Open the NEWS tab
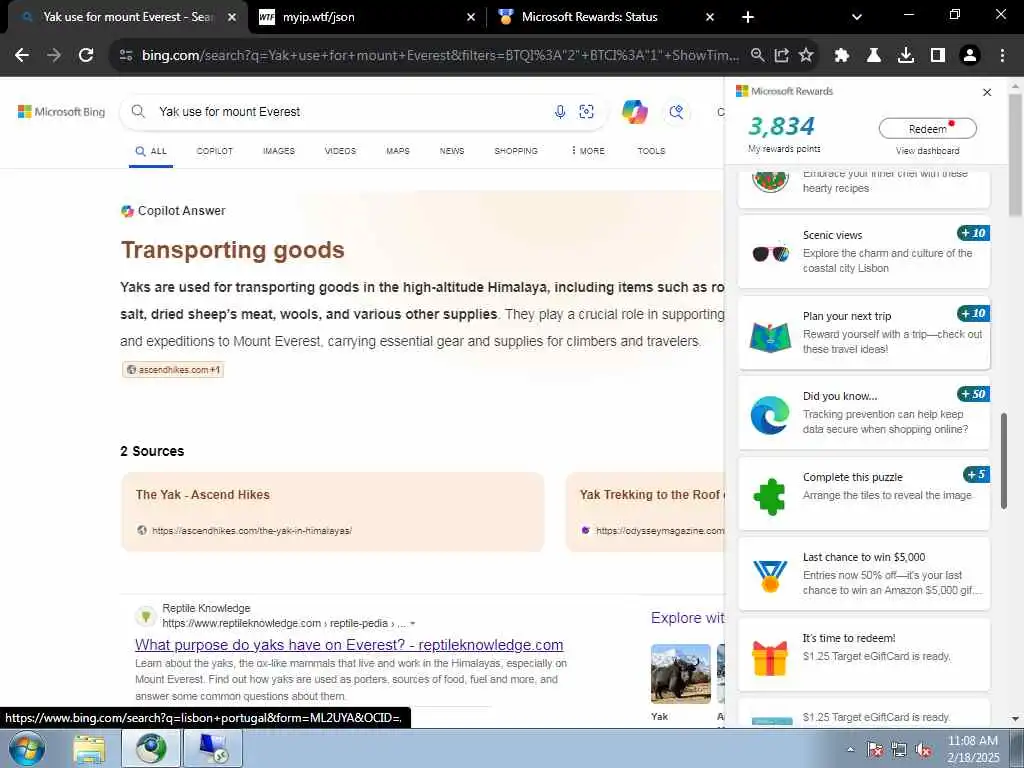This screenshot has height=768, width=1024. coord(452,151)
